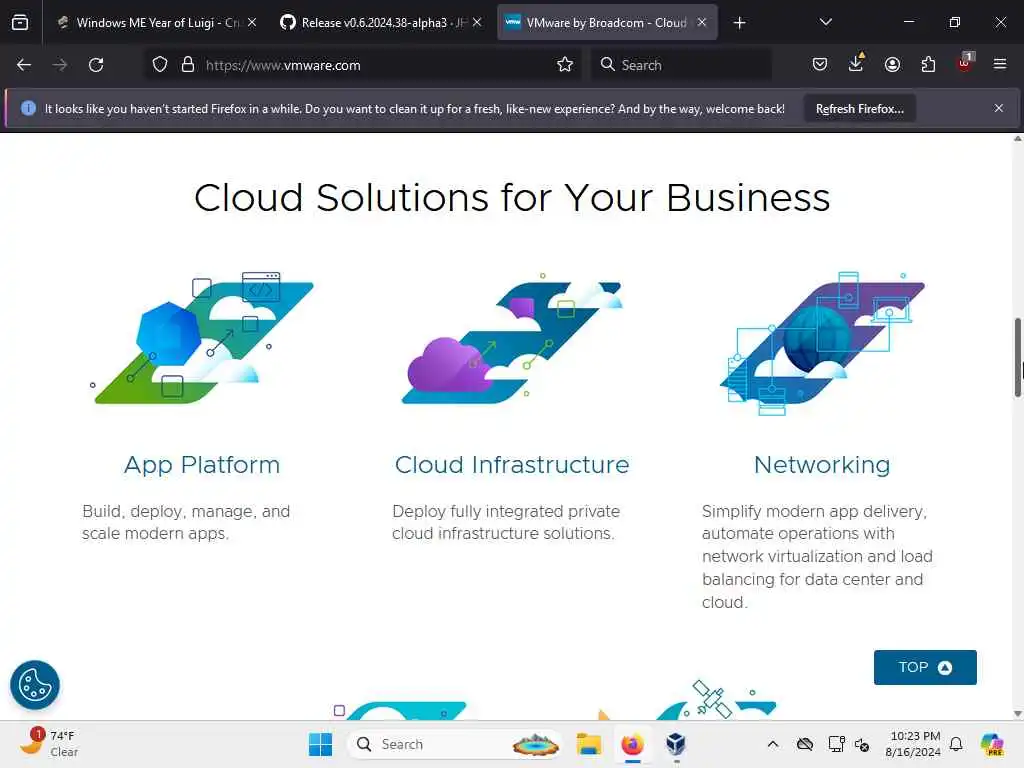Close the Windows ME Year of Luigi tab

pyautogui.click(x=252, y=23)
